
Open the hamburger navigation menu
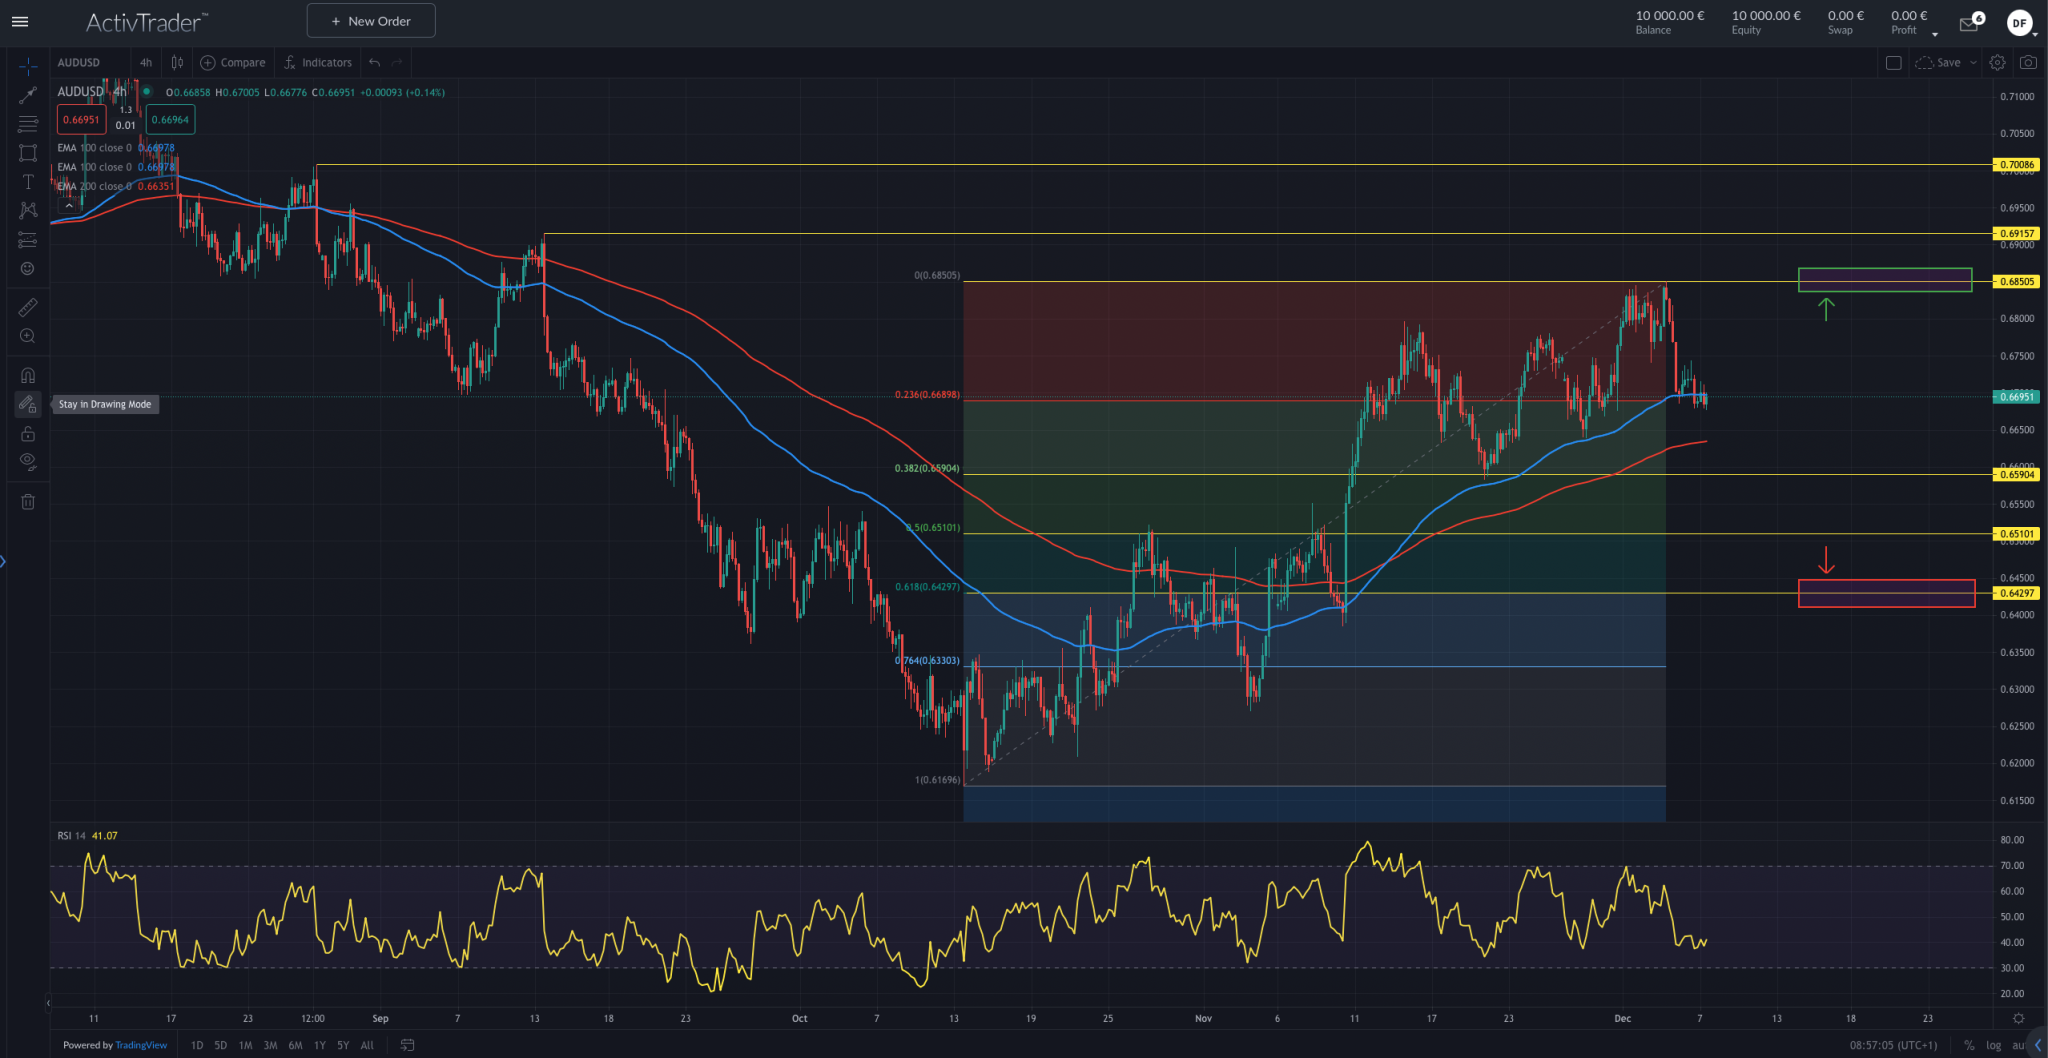point(20,21)
